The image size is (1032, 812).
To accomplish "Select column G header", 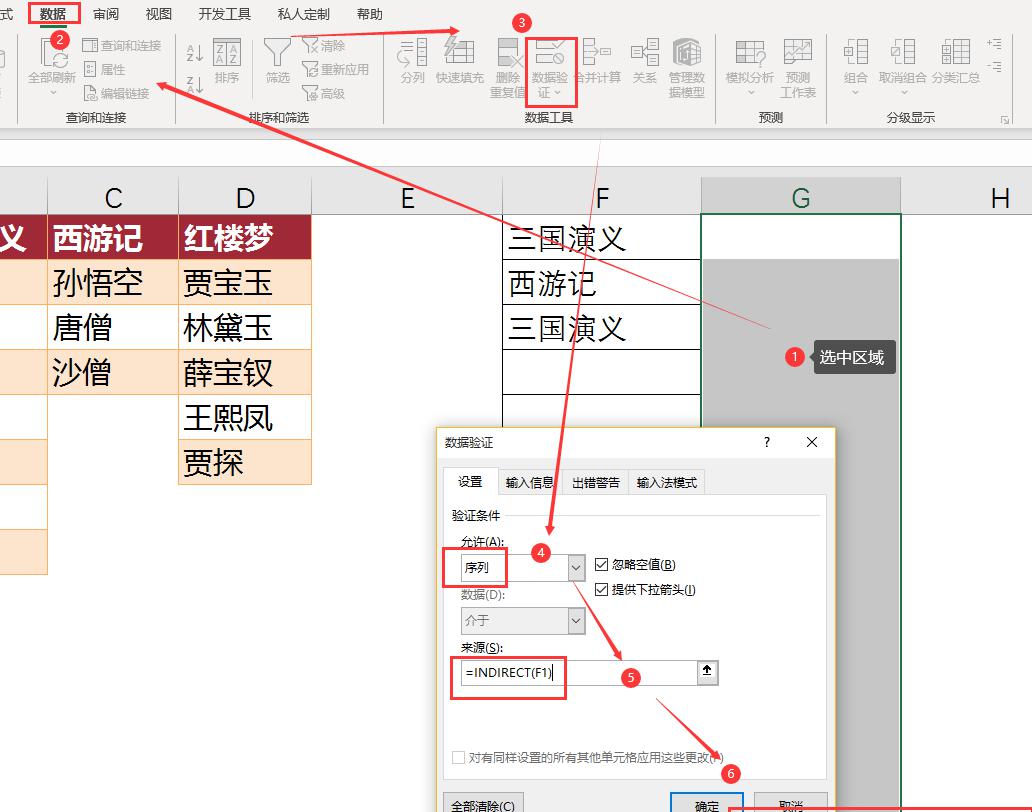I will pyautogui.click(x=800, y=196).
